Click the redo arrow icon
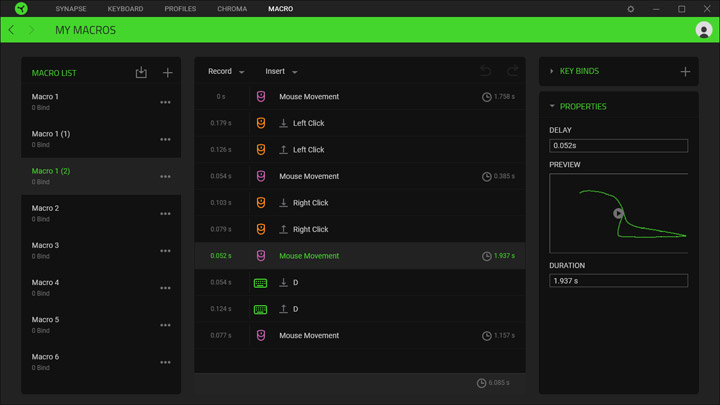Image resolution: width=720 pixels, height=405 pixels. tap(512, 71)
